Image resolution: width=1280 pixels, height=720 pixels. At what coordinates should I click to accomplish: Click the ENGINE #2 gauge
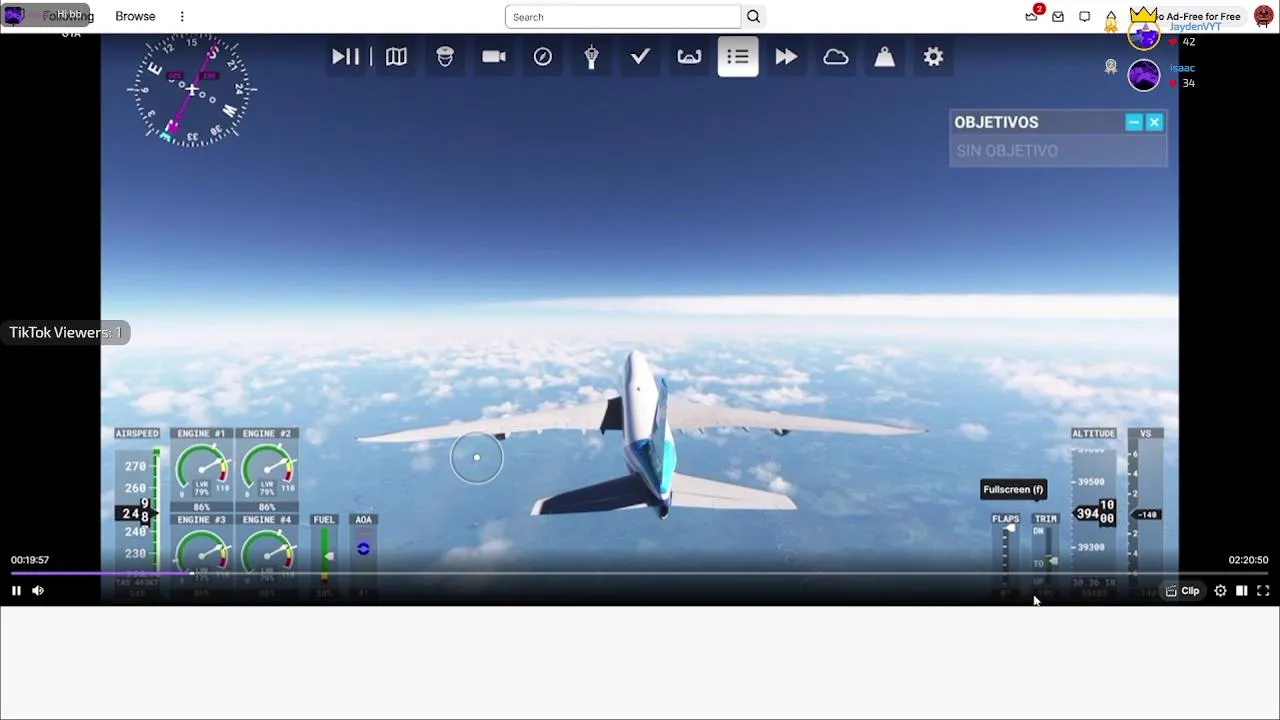(267, 470)
